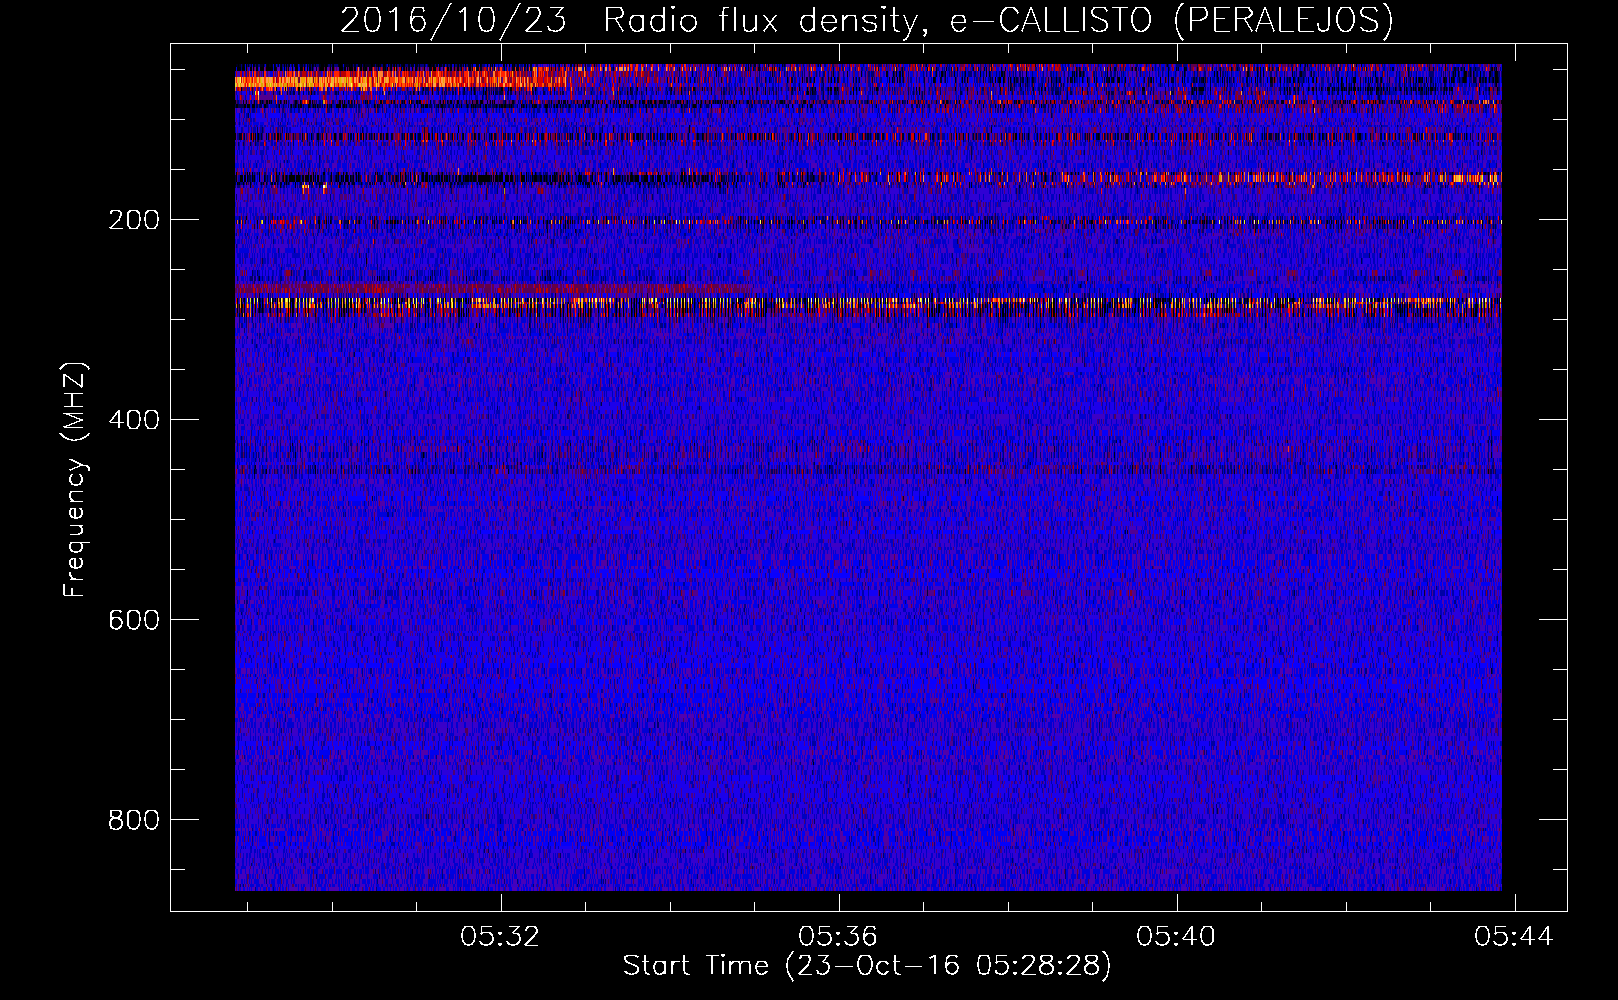
Task: Click the 05:36 time tick label
Action: tap(838, 936)
